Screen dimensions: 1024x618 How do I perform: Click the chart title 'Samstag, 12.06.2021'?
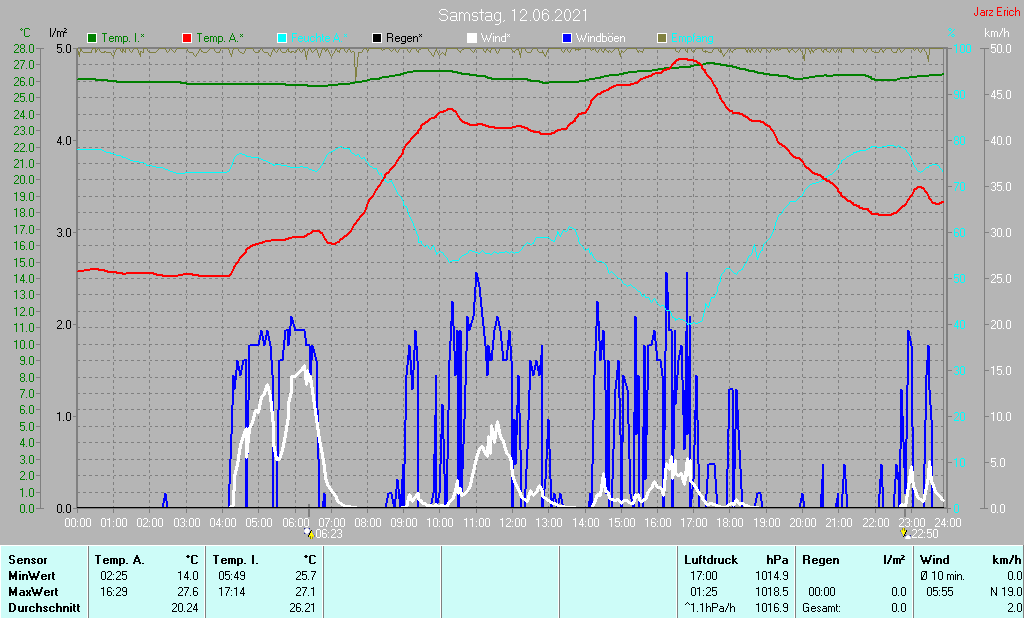(513, 15)
